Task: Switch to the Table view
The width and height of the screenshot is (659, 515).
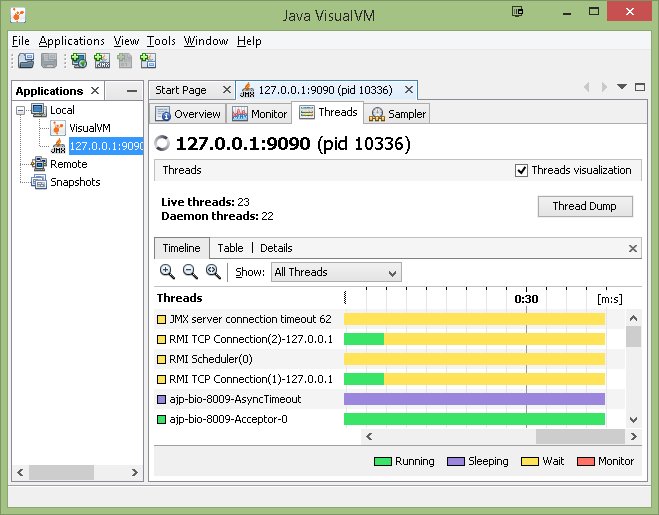Action: [x=230, y=248]
